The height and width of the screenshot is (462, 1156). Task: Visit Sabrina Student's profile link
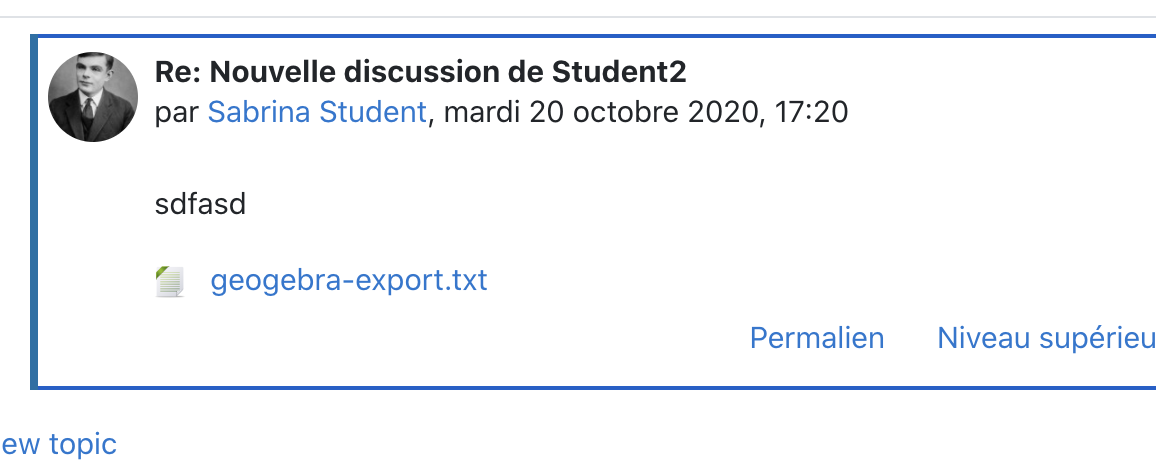tap(317, 113)
